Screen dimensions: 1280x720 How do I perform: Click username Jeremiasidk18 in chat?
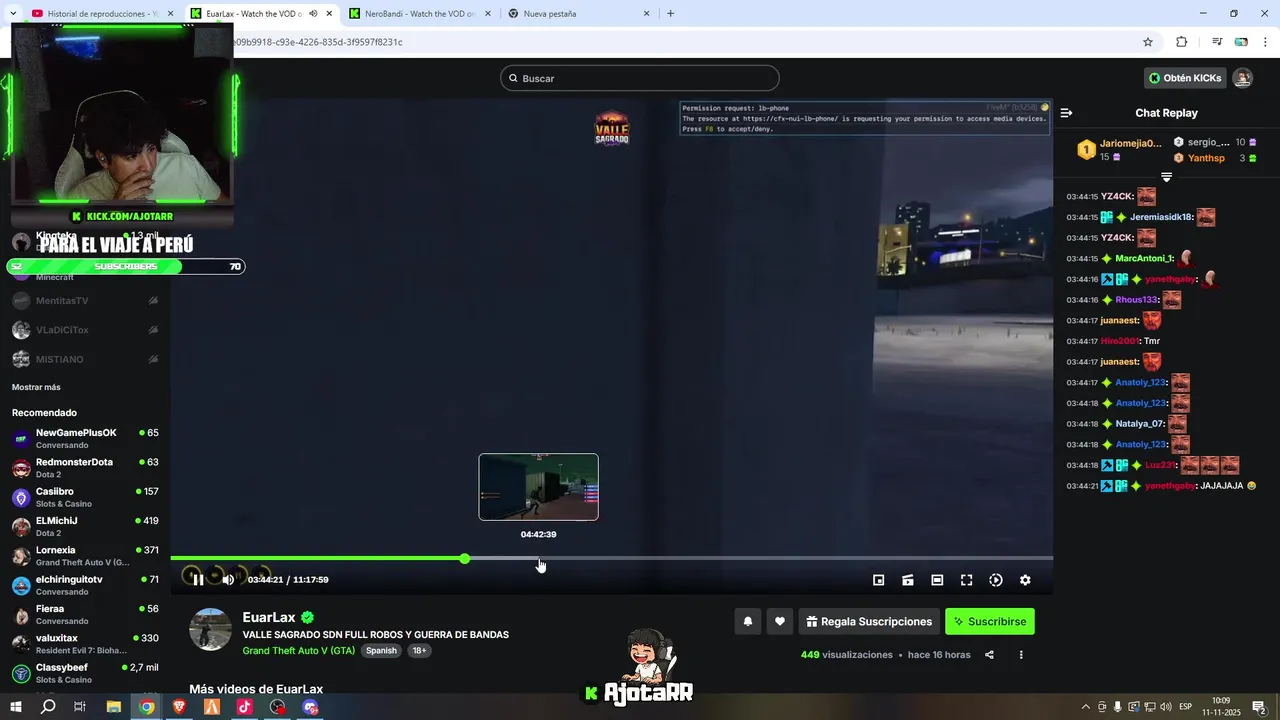click(1161, 217)
